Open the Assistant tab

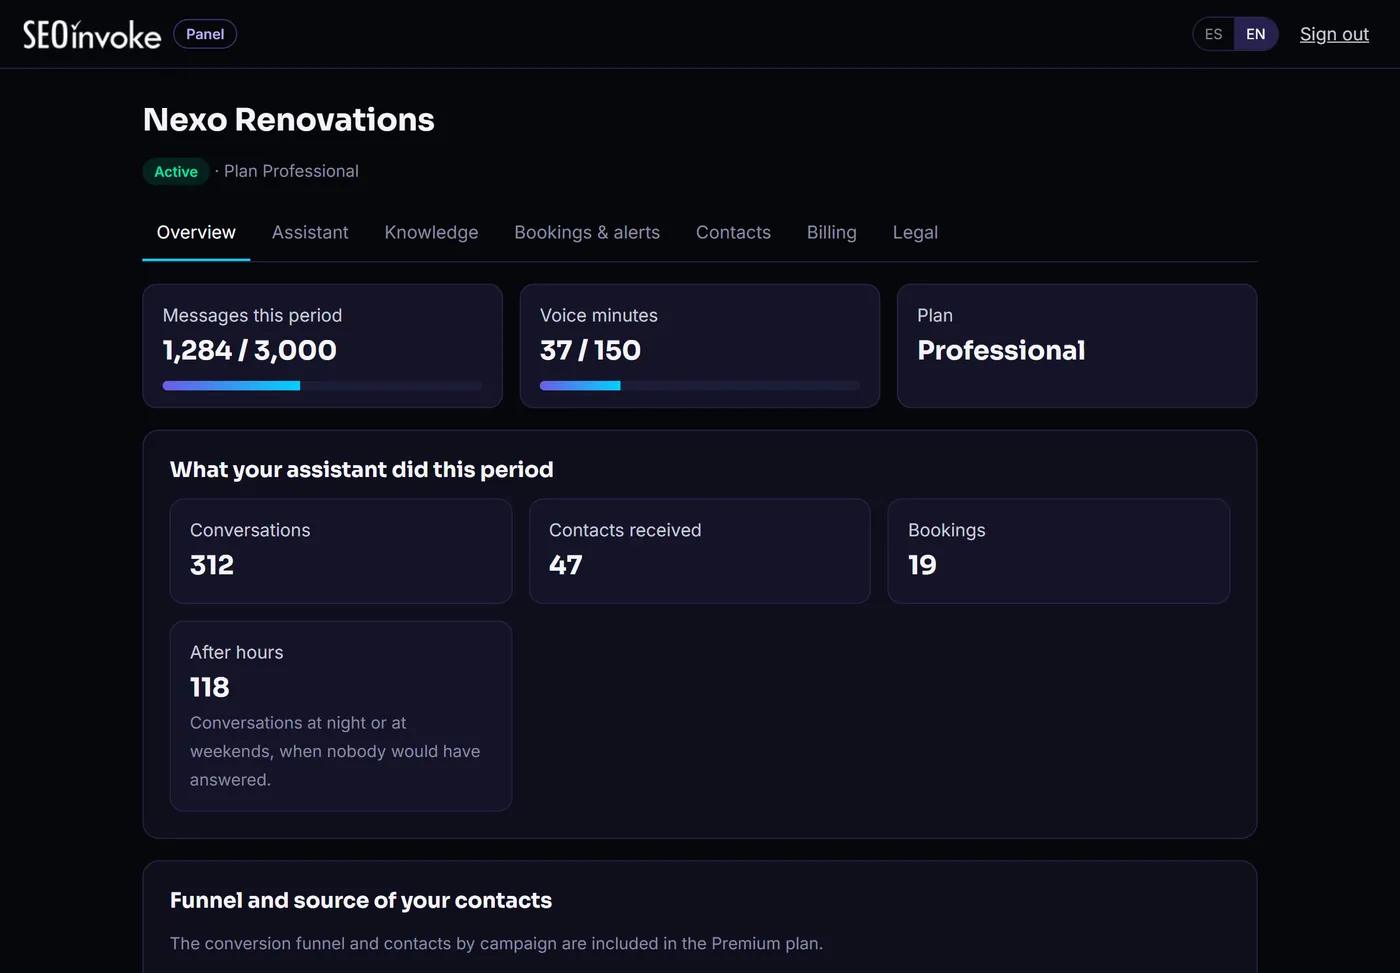[x=310, y=232]
